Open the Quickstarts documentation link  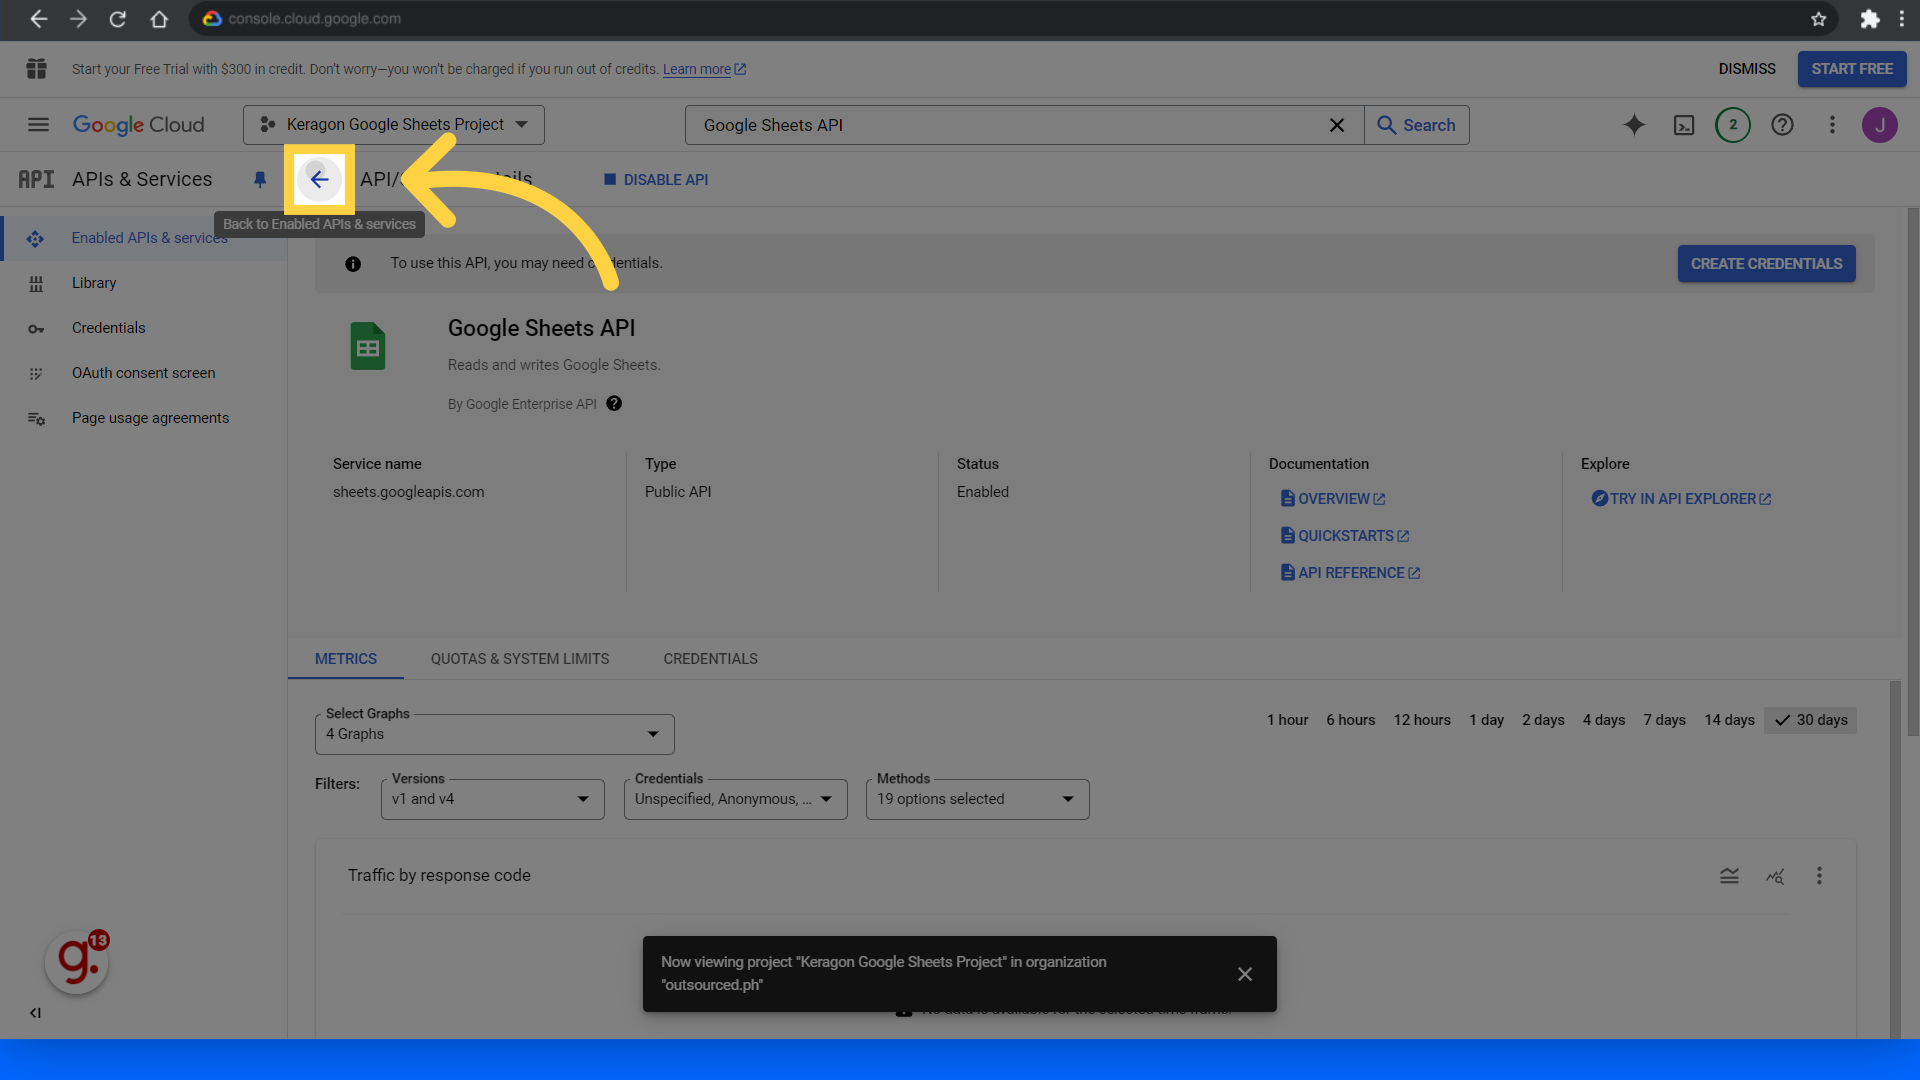(x=1345, y=536)
